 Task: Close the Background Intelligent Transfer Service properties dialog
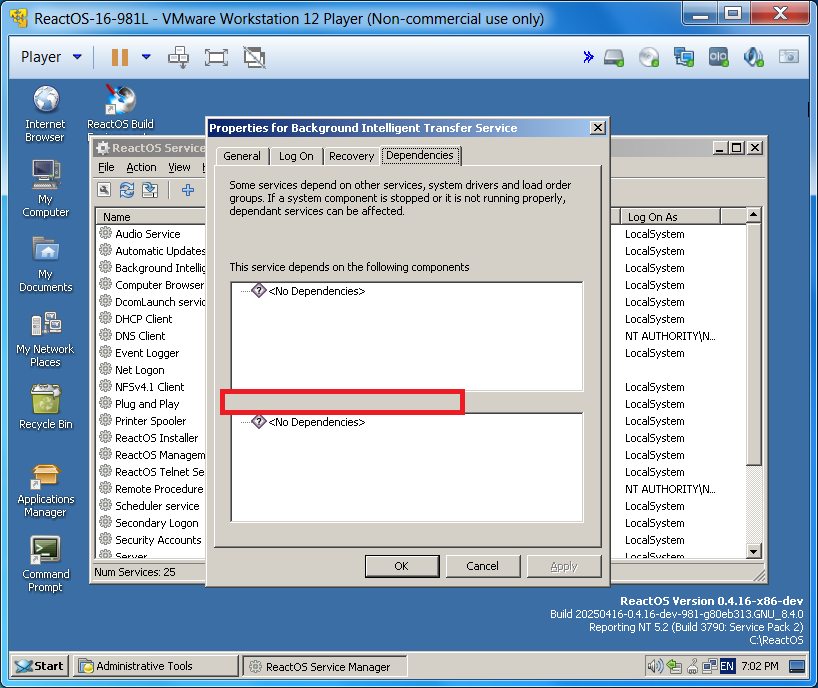(x=598, y=128)
